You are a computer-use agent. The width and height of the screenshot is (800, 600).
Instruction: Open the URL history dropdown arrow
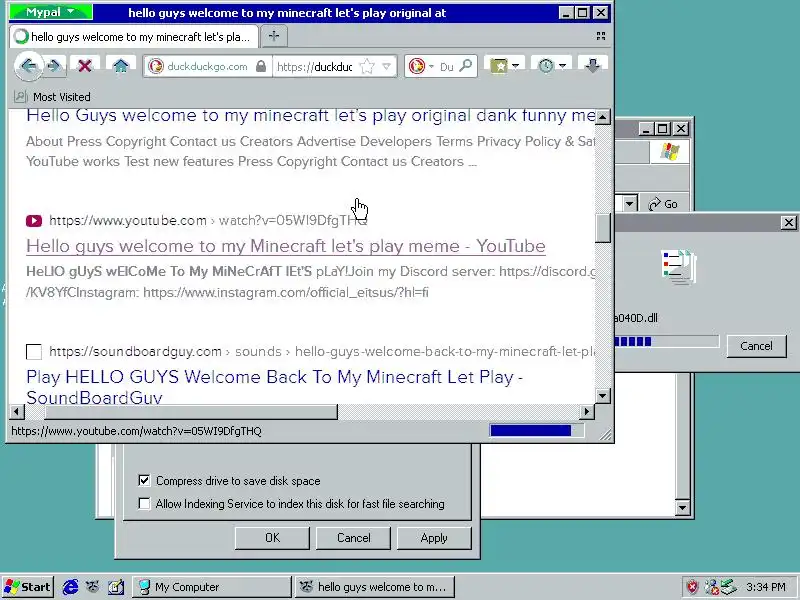[x=387, y=66]
